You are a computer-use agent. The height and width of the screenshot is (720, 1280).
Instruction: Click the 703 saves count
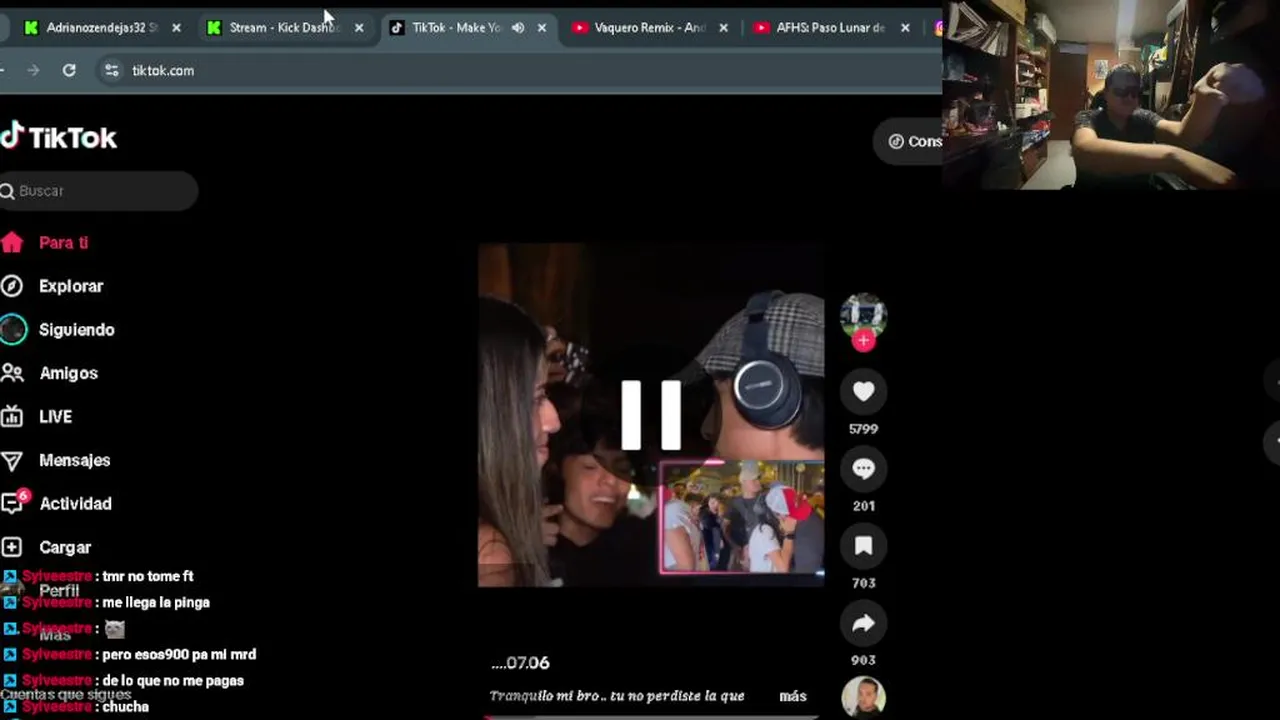tap(863, 583)
